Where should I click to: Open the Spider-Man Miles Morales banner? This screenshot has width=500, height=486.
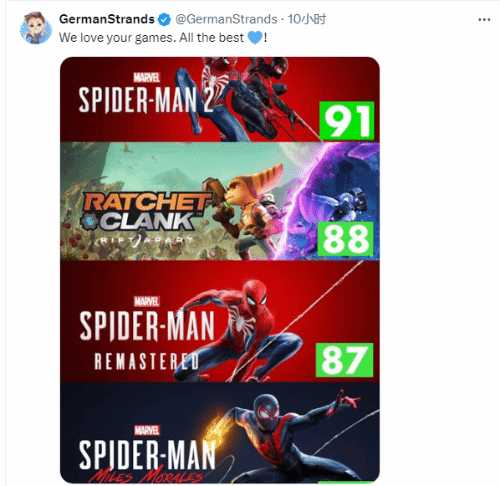(x=220, y=432)
